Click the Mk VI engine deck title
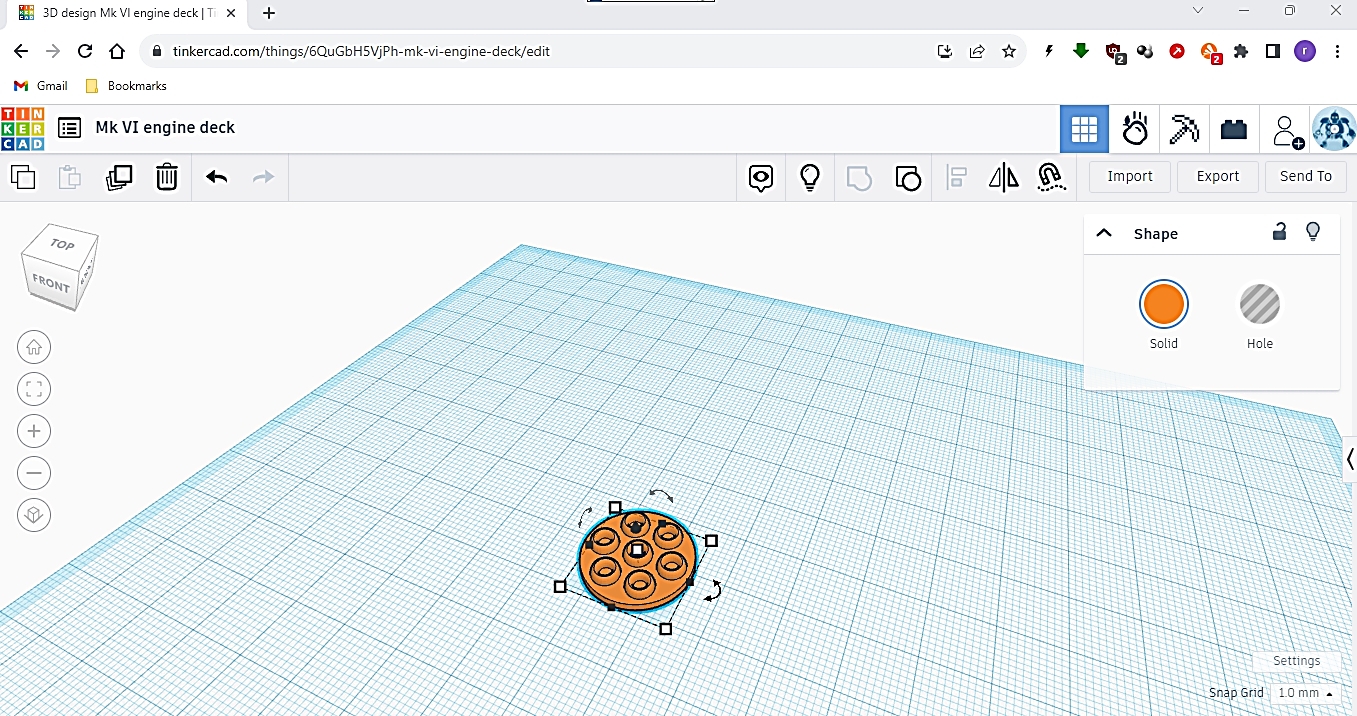Image resolution: width=1357 pixels, height=716 pixels. 165,127
